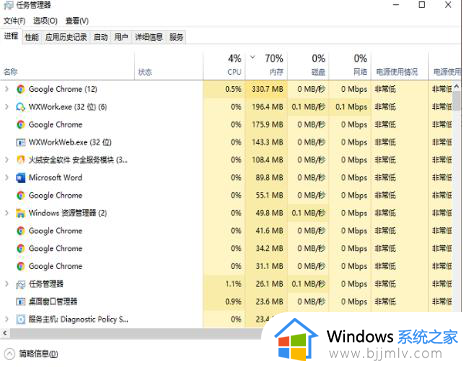This screenshot has height=367, width=463.
Task: Click the 简略信息 up-arrow circle icon
Action: [9, 354]
